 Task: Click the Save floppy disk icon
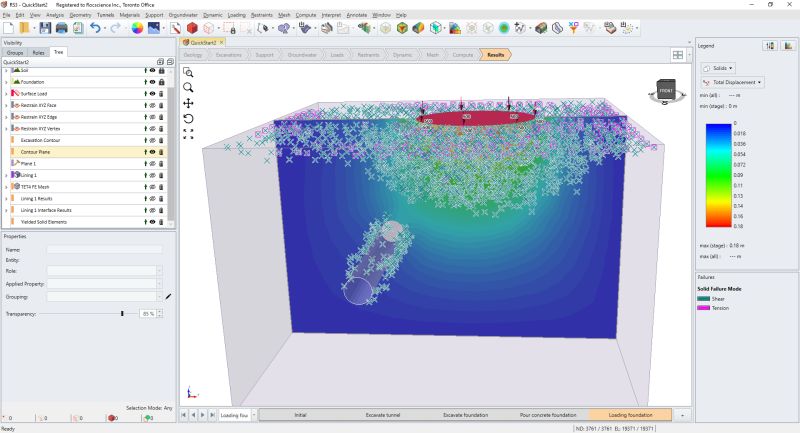45,28
